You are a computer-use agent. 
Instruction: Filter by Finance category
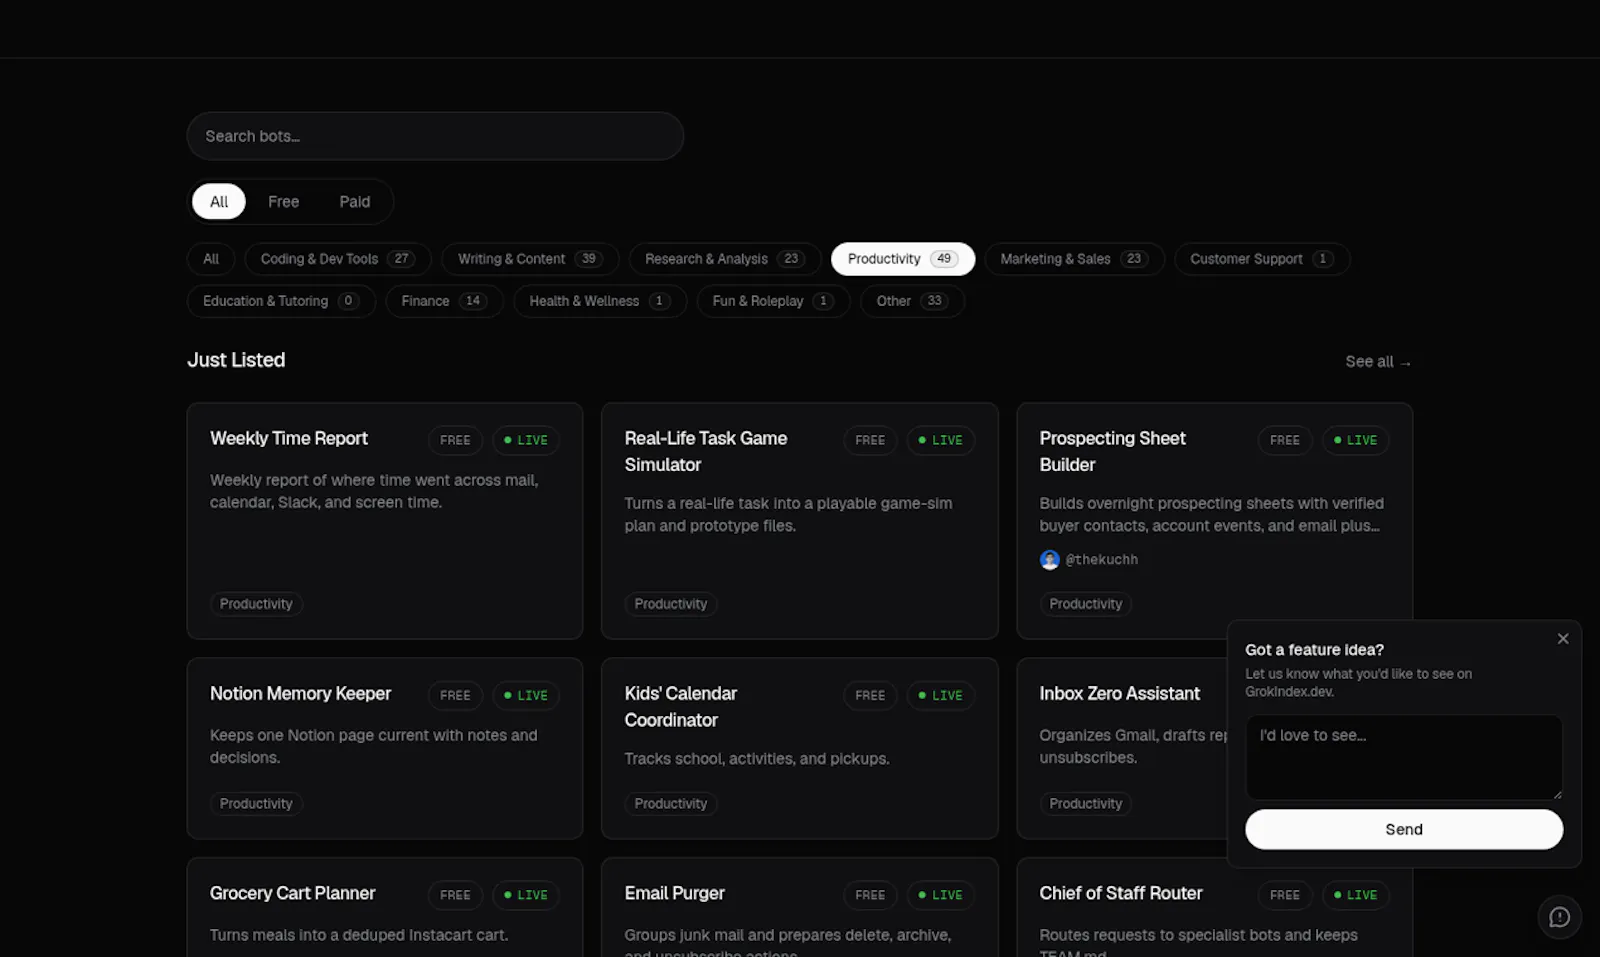click(444, 301)
